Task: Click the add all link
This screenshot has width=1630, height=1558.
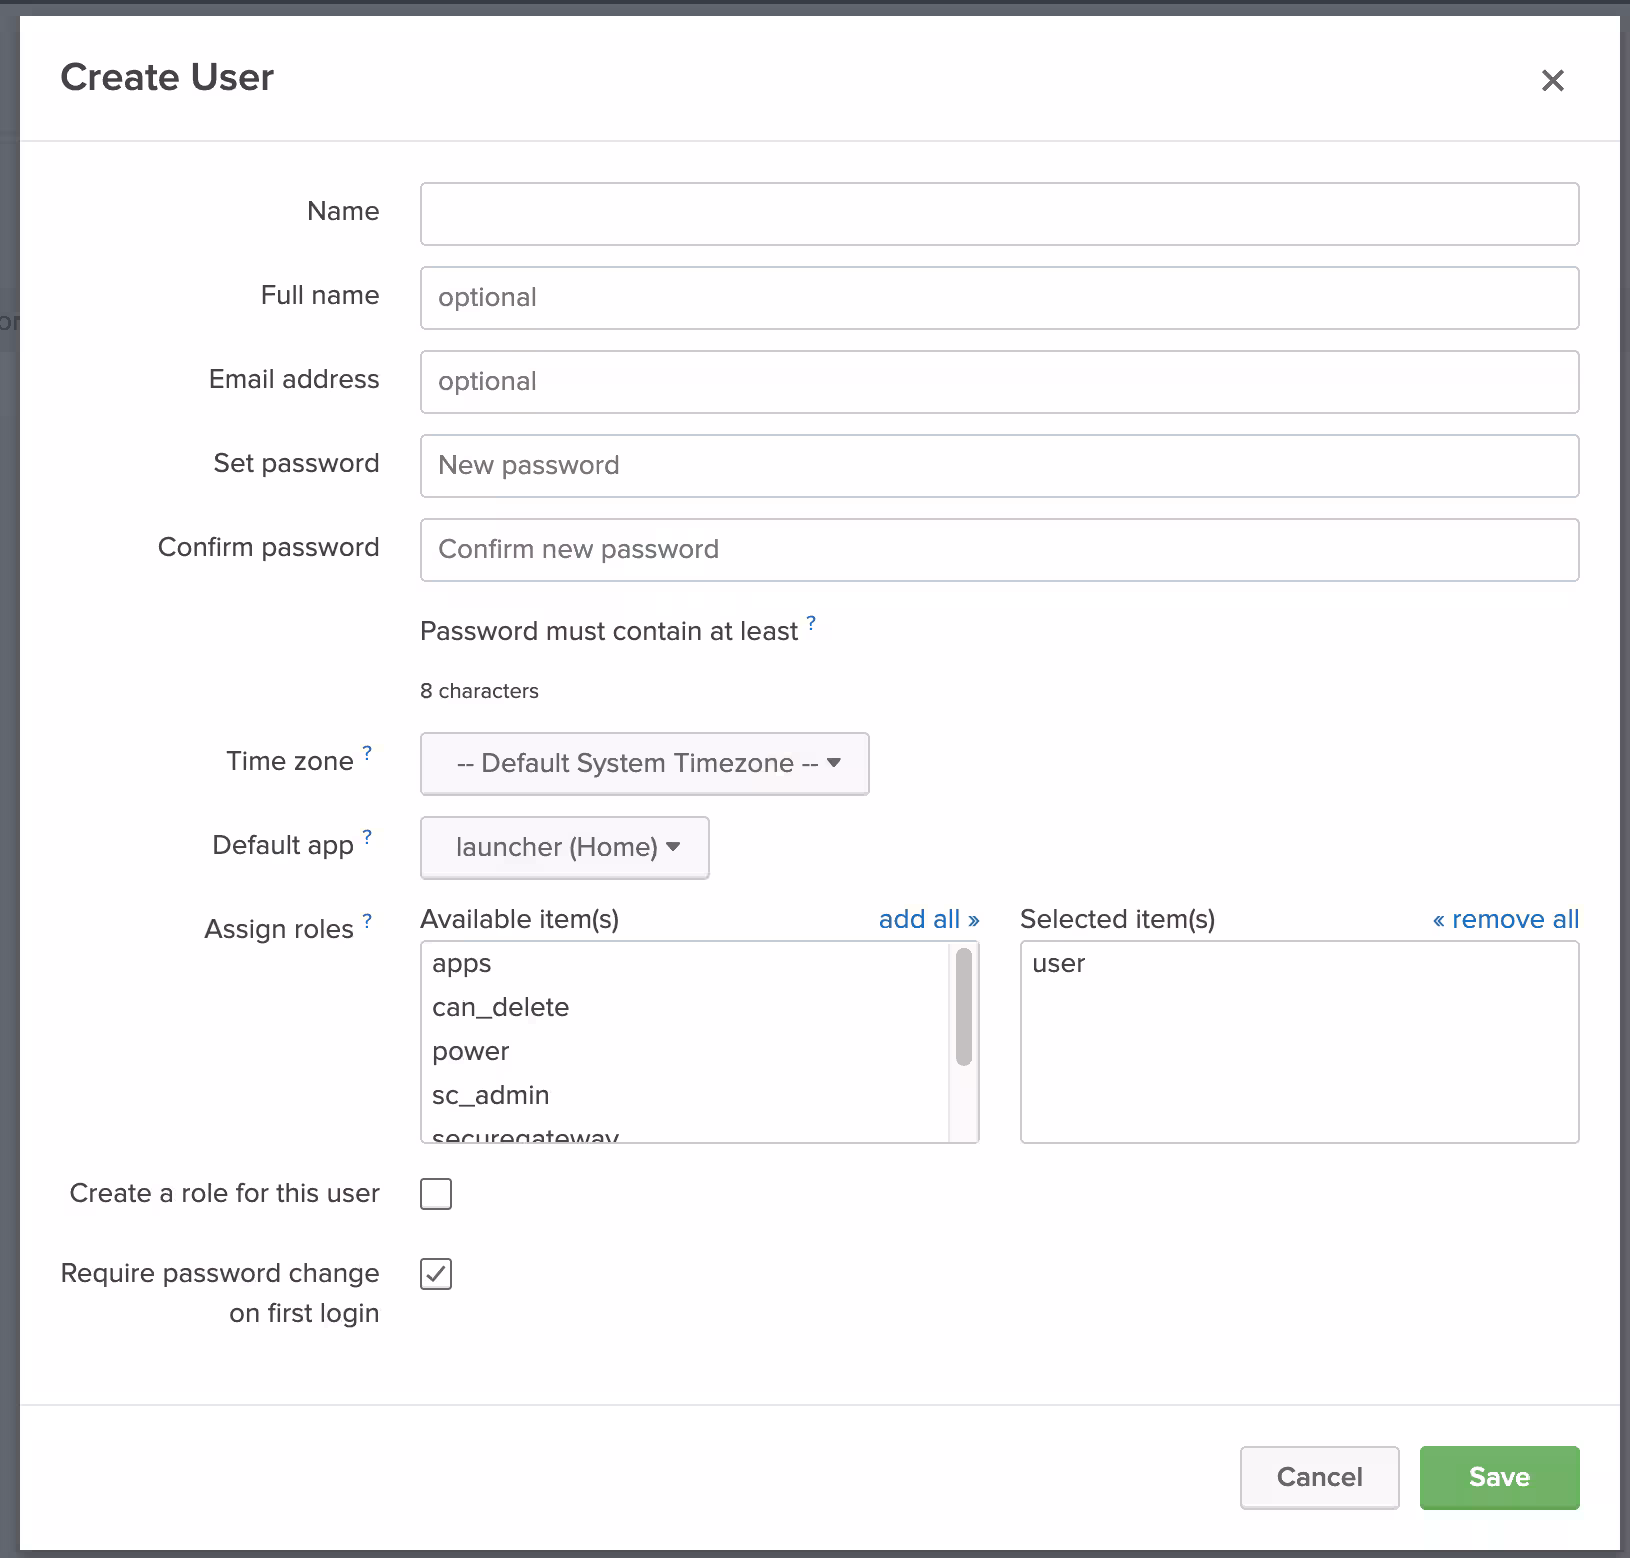Action: 928,920
